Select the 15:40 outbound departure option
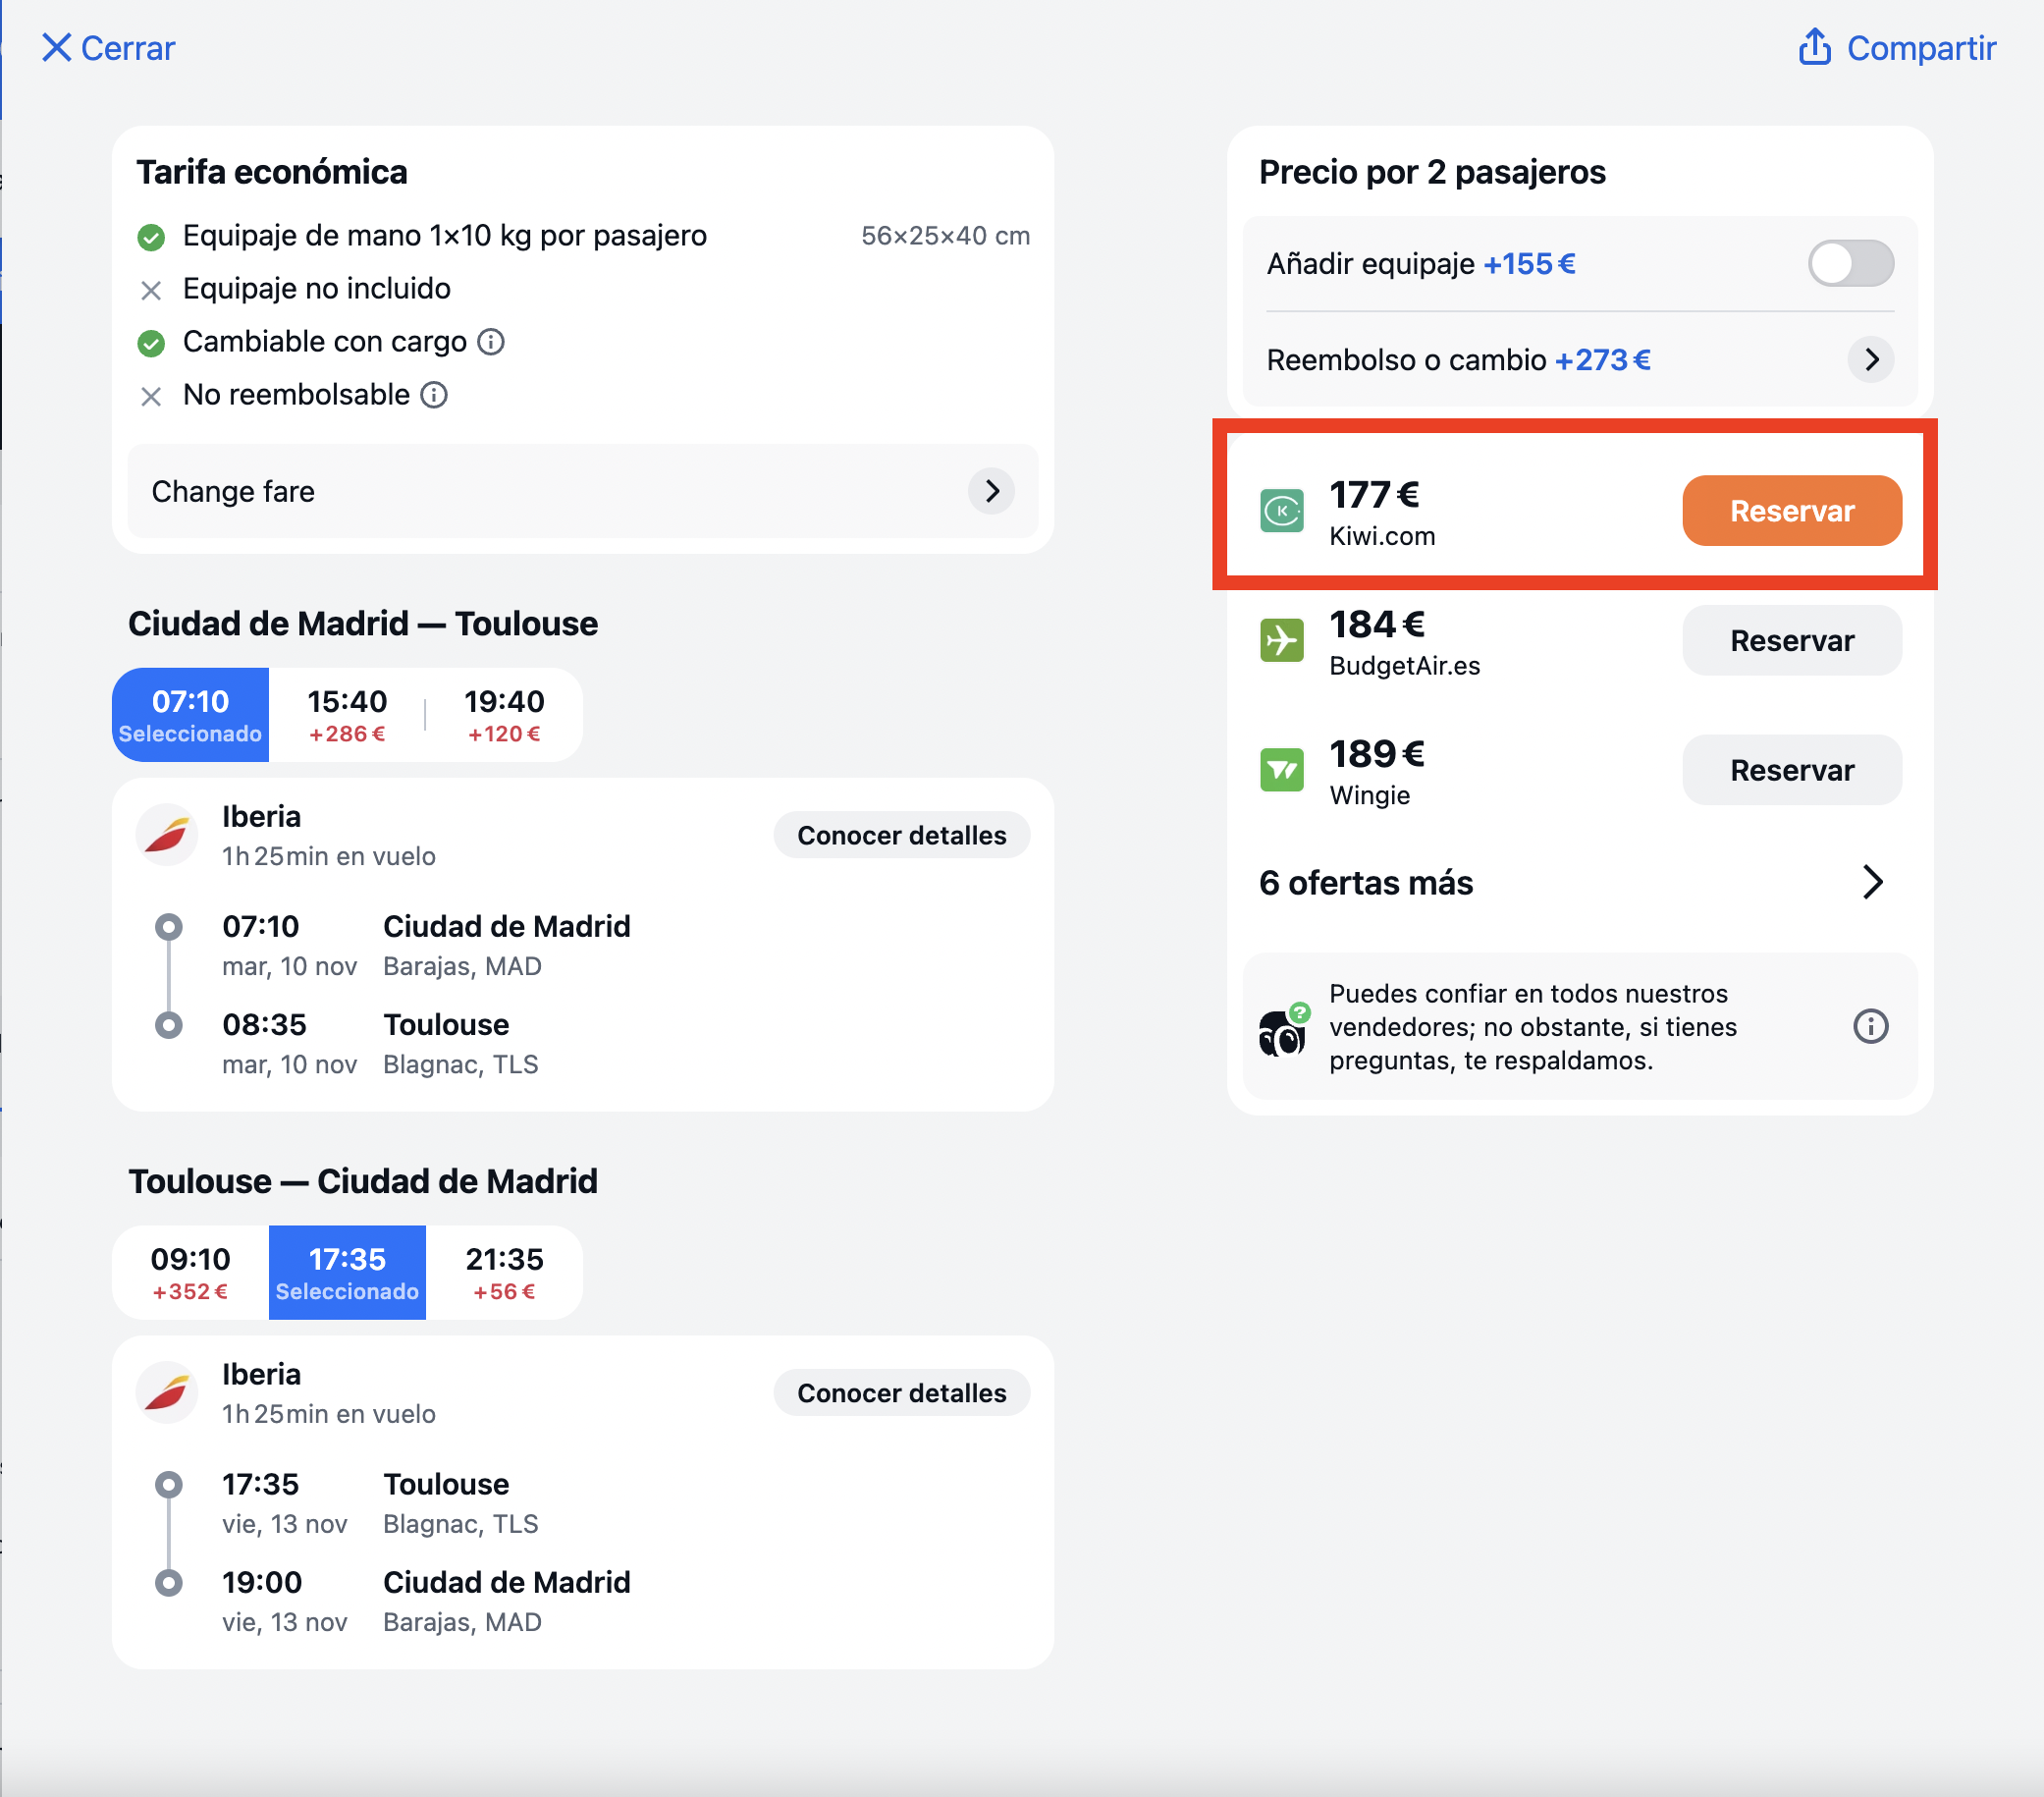Viewport: 2044px width, 1797px height. (347, 715)
